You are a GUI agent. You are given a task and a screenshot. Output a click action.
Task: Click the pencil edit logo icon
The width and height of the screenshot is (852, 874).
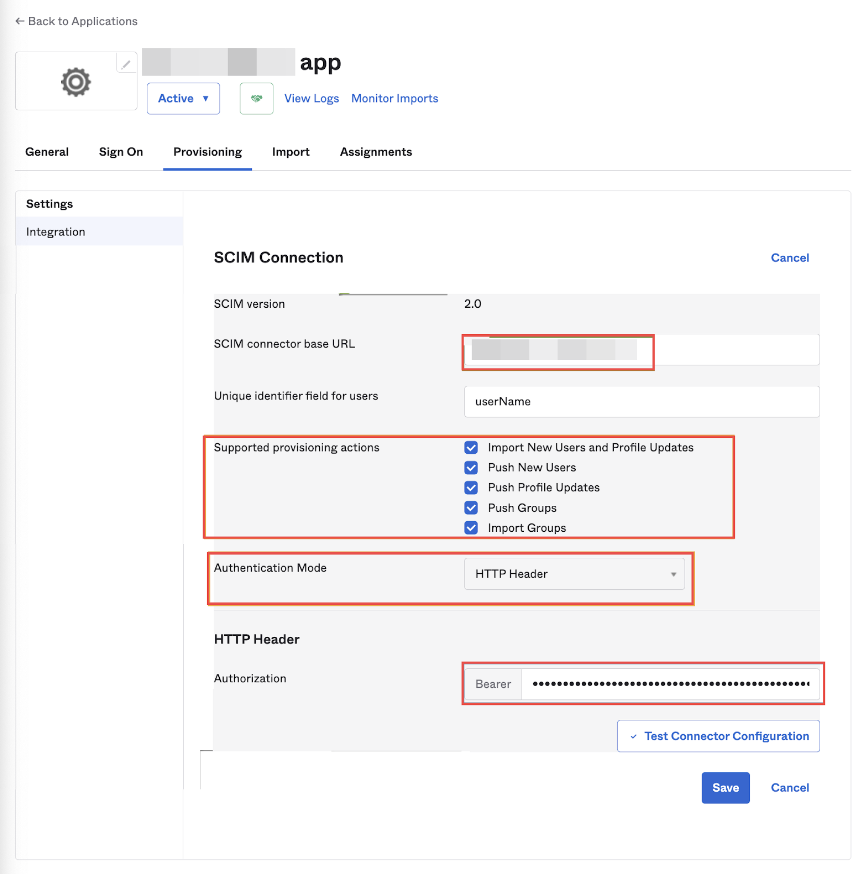(126, 64)
